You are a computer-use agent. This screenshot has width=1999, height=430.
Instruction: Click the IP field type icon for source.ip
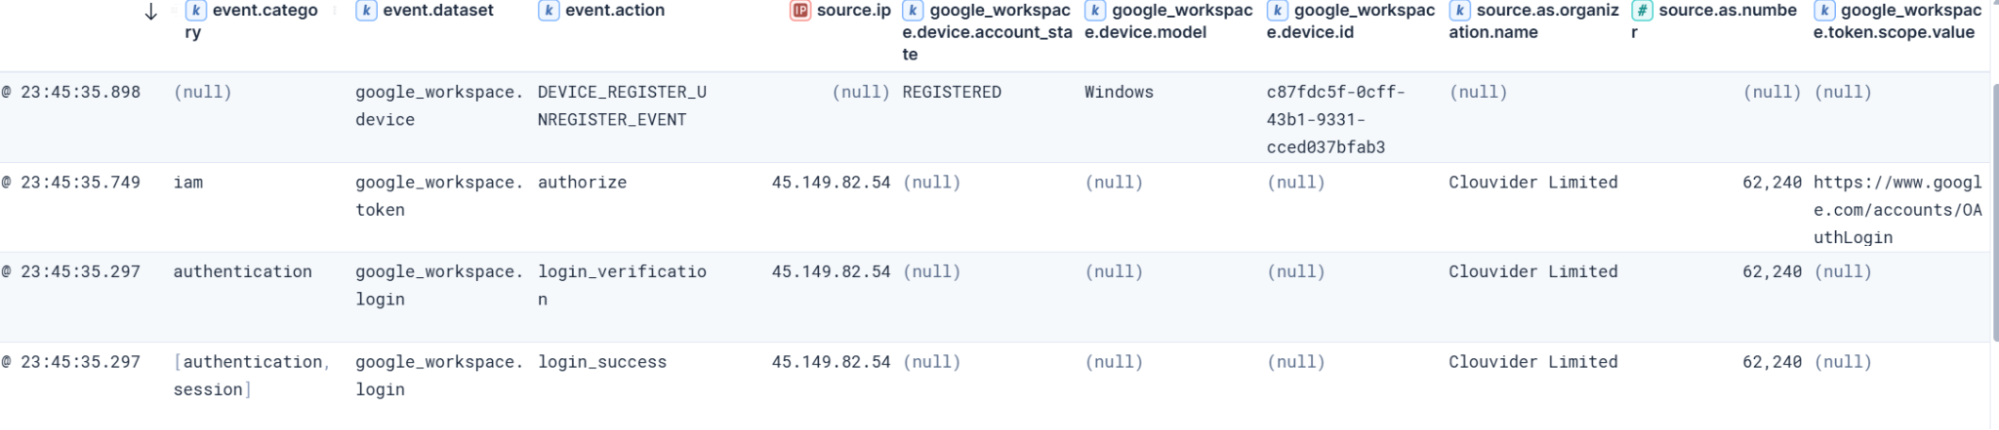click(x=800, y=11)
